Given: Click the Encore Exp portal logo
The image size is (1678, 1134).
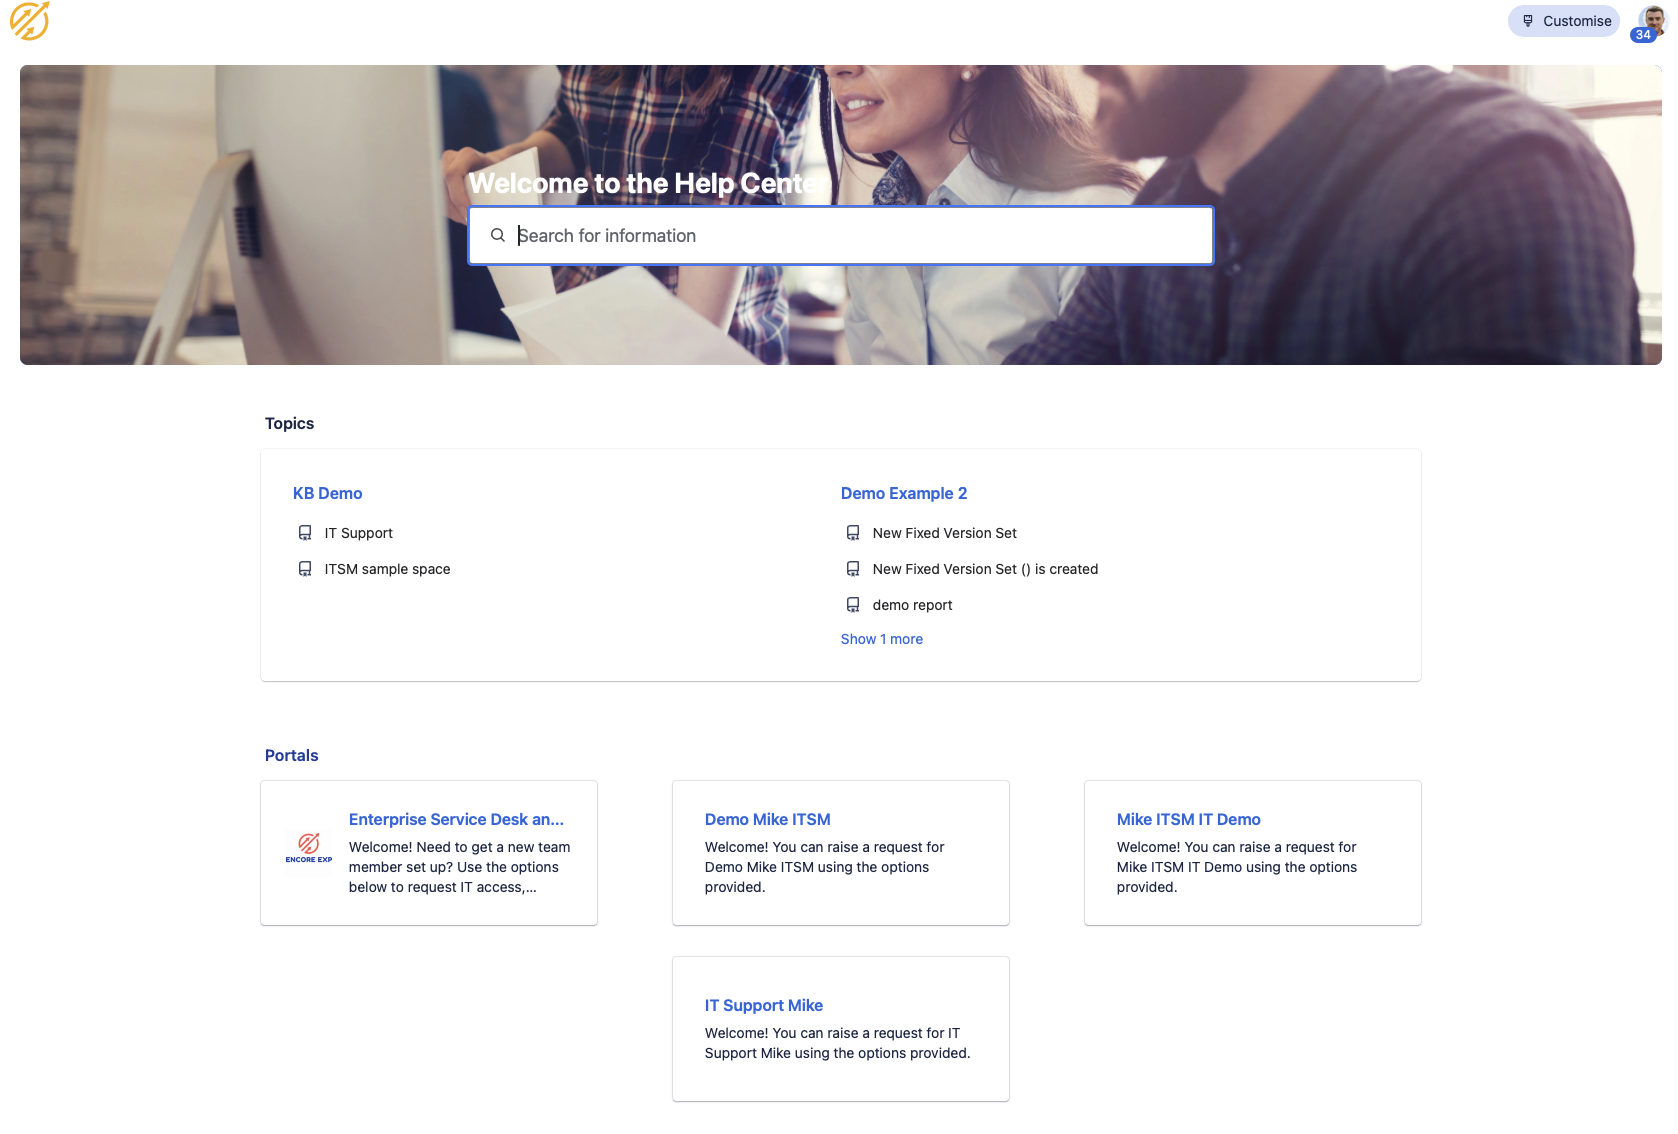Looking at the screenshot, I should click(309, 848).
